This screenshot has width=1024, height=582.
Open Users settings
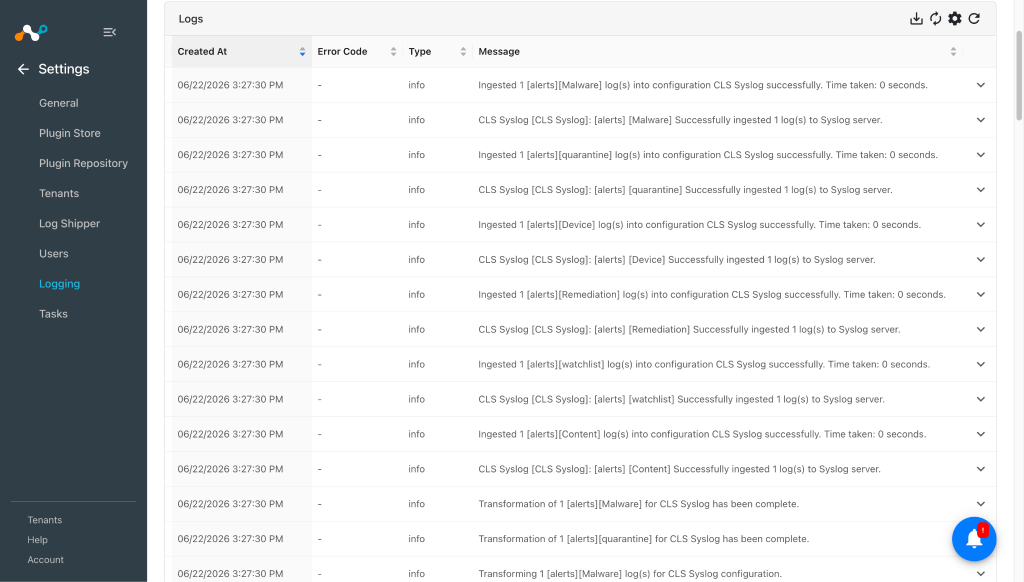pyautogui.click(x=54, y=253)
